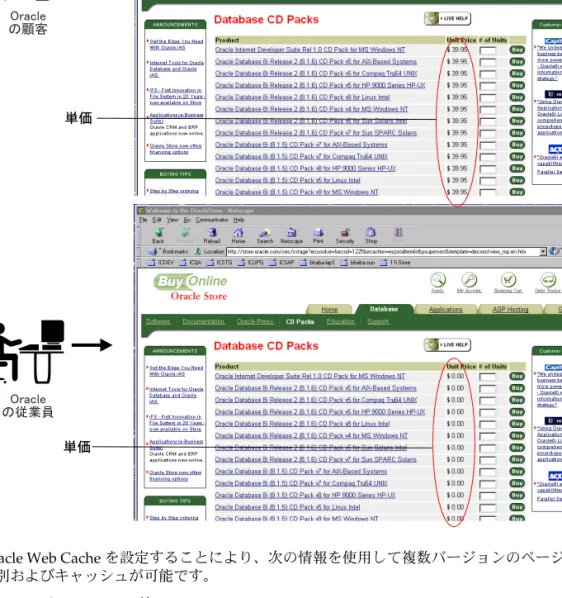This screenshot has height=598, width=562.
Task: Select CD Packs in the green sub-navigation
Action: (300, 322)
